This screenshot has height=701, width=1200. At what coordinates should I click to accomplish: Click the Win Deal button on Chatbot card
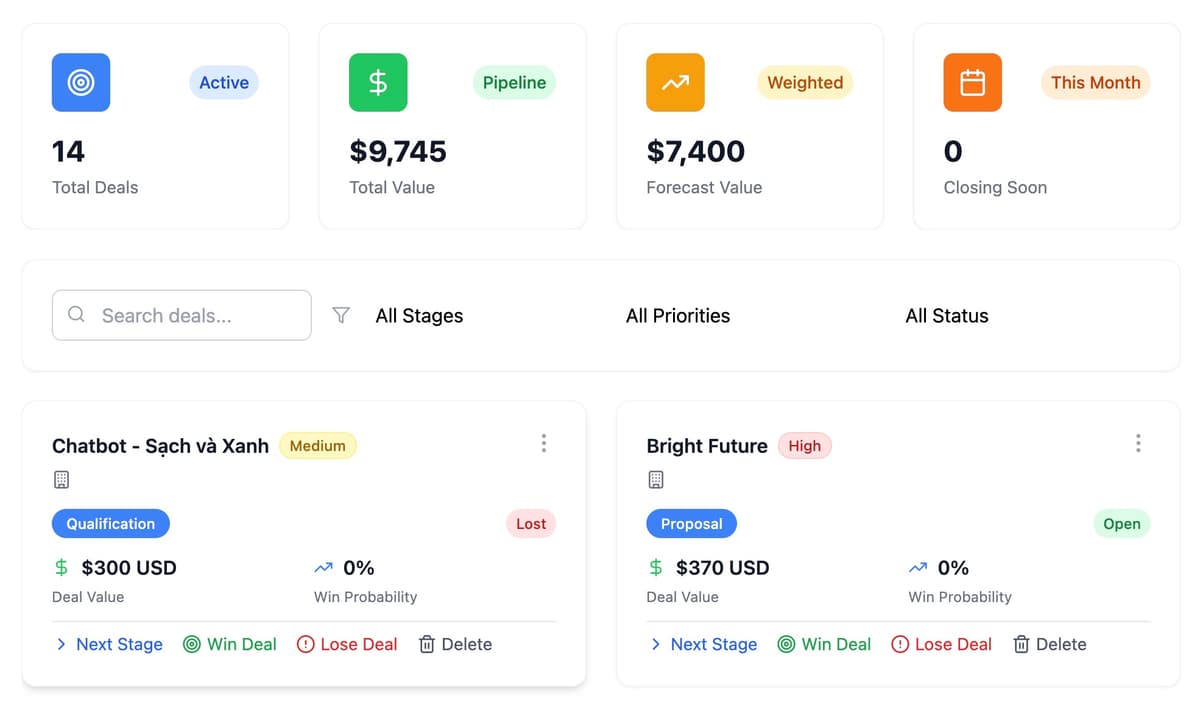tap(230, 644)
